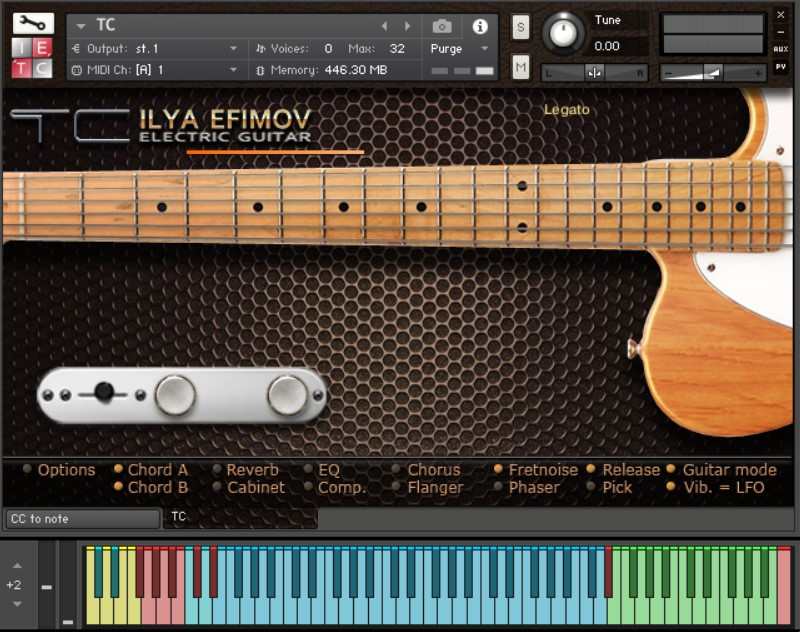The width and height of the screenshot is (800, 632).
Task: Click the Memory 446.30 MB readout
Action: coord(356,70)
